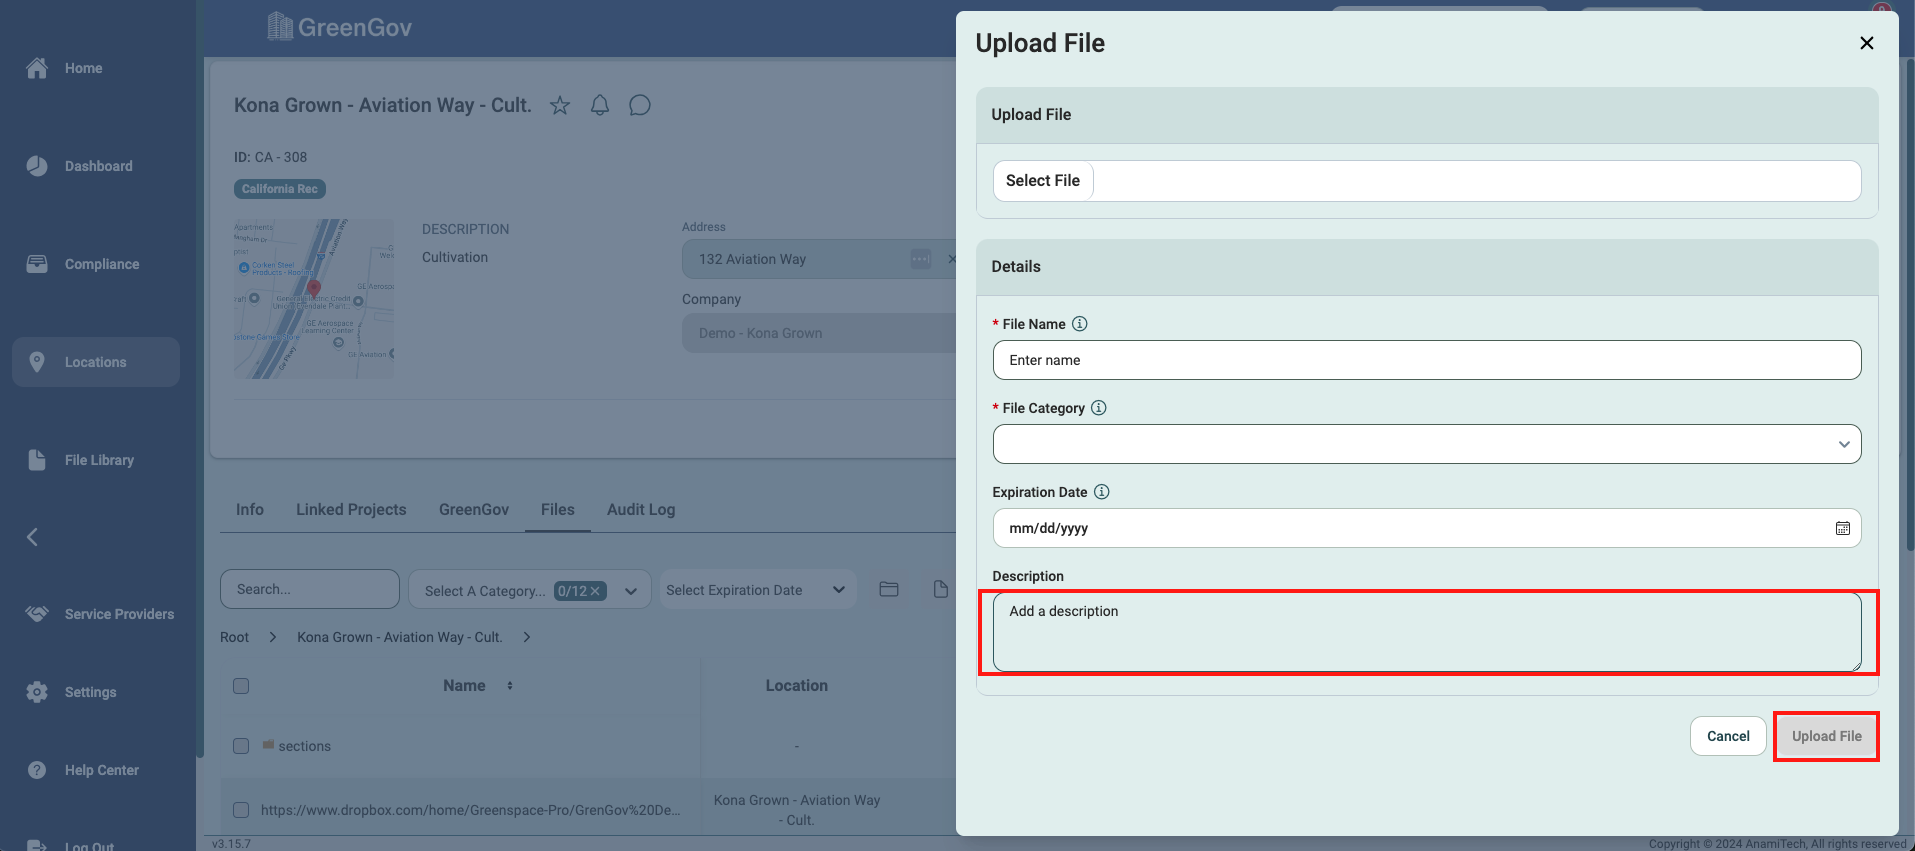Click the California Rec tag

280,189
